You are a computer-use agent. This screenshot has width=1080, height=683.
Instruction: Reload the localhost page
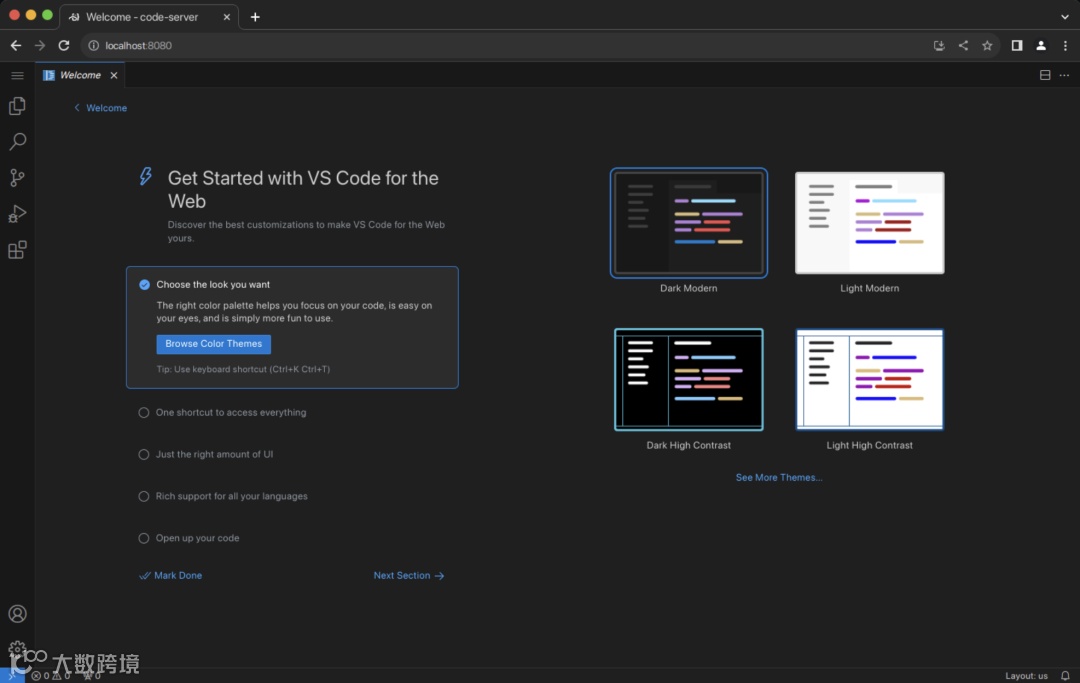click(64, 45)
